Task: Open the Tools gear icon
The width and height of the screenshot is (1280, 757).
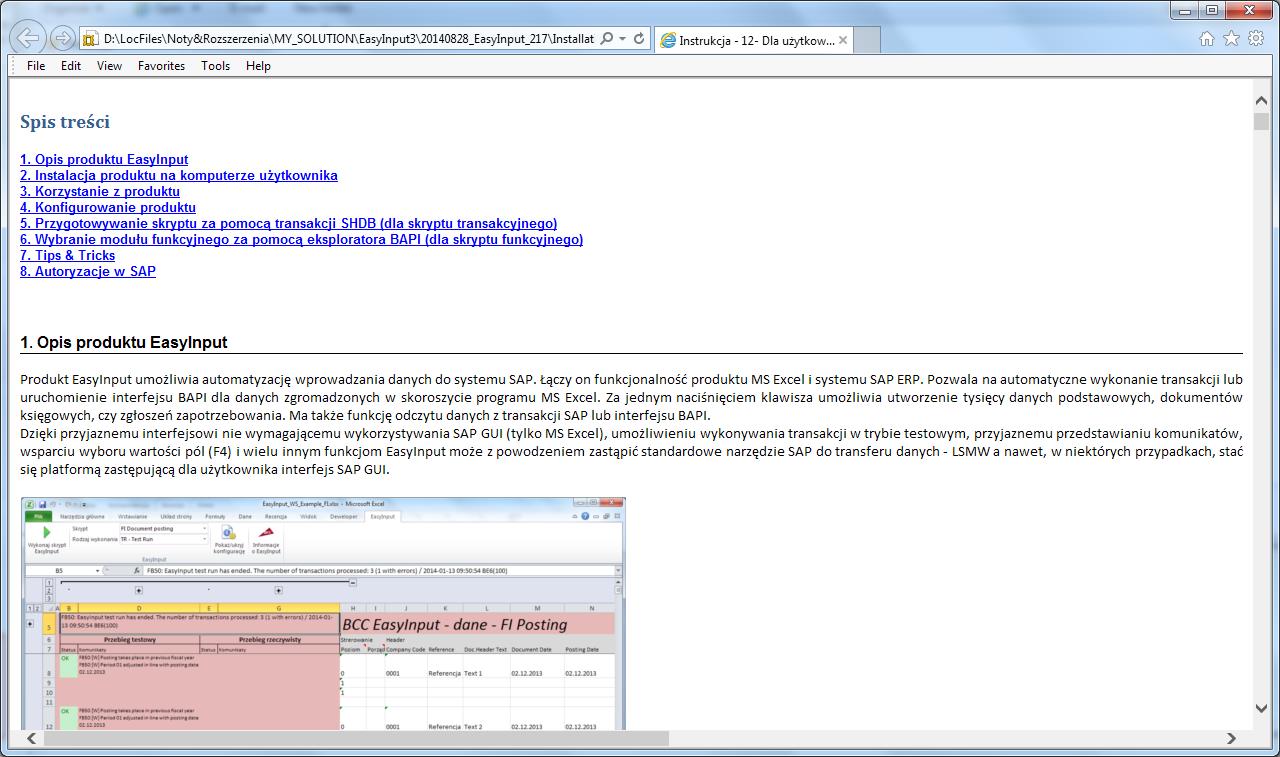Action: pyautogui.click(x=1256, y=38)
